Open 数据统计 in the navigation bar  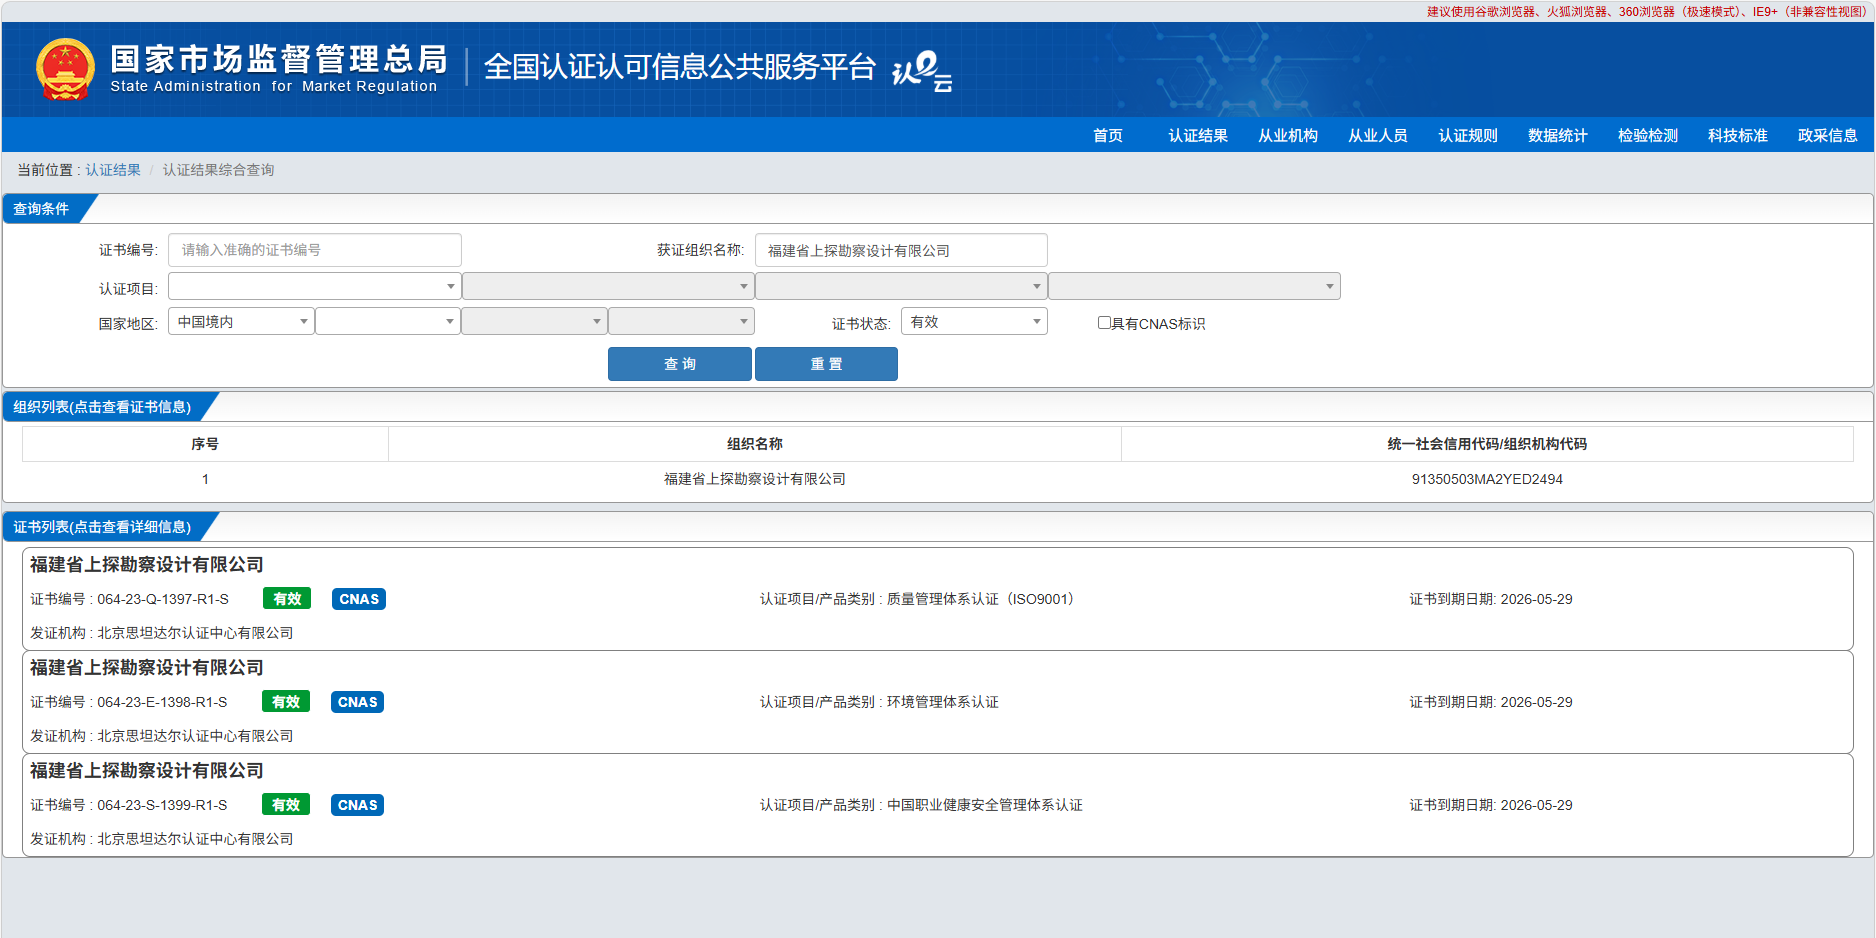click(1557, 135)
